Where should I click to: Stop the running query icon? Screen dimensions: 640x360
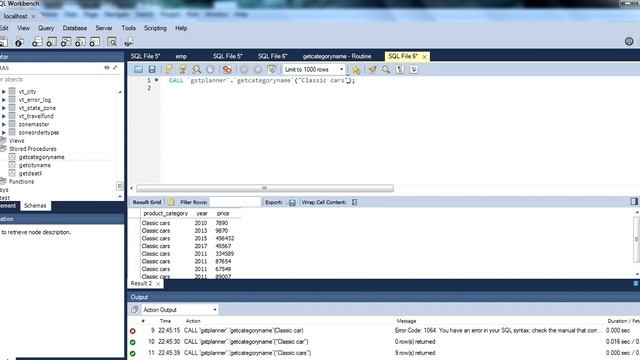point(210,69)
